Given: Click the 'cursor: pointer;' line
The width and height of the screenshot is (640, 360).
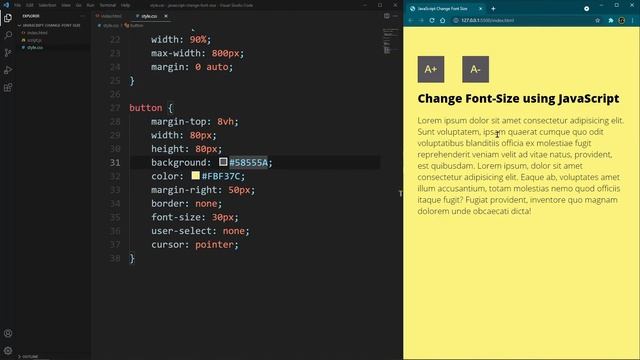Looking at the screenshot, I should (195, 244).
